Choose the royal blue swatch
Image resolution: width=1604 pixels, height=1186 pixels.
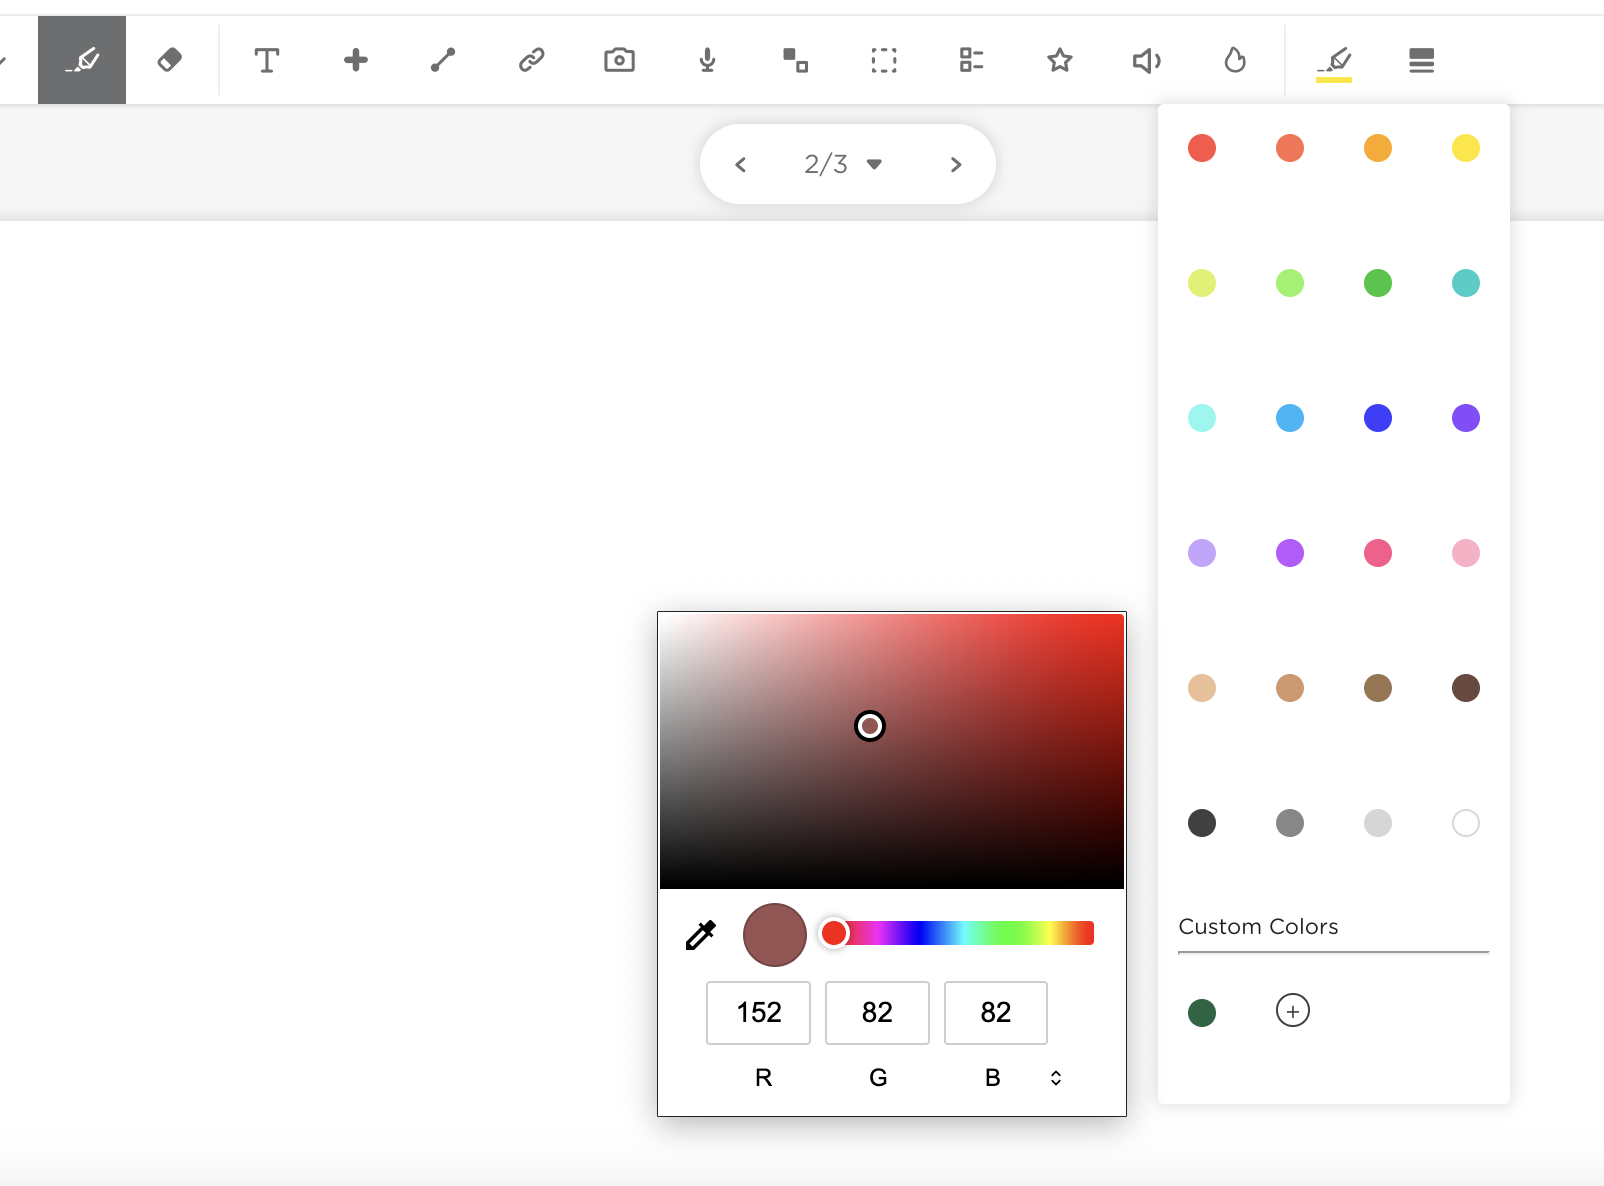tap(1378, 418)
